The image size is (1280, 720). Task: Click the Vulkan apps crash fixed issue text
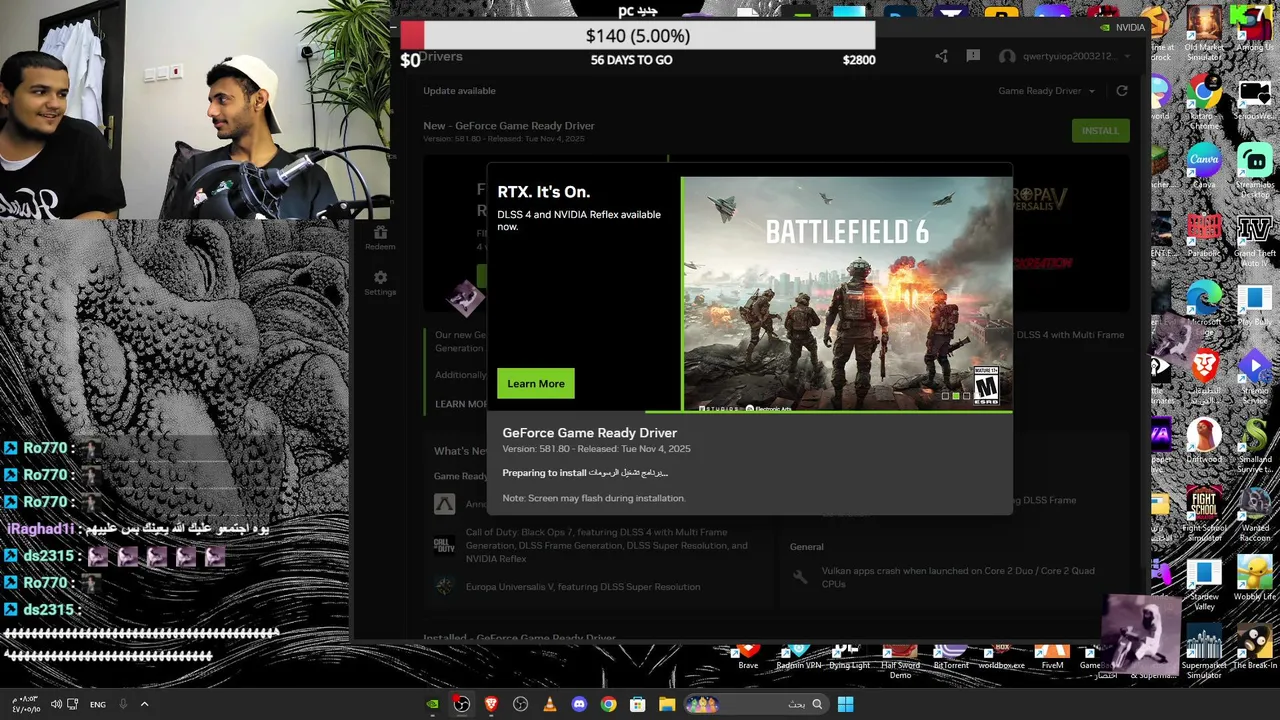pos(958,577)
